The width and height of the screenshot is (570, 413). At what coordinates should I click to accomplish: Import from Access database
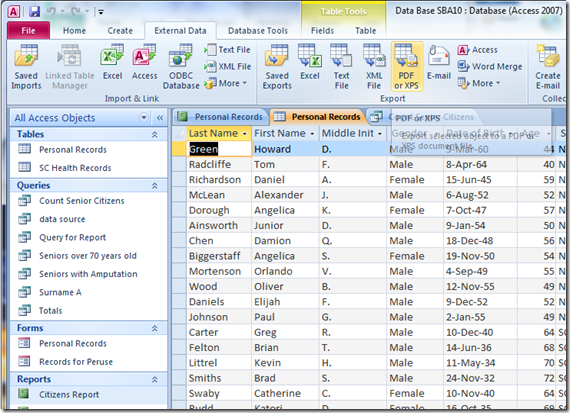144,63
